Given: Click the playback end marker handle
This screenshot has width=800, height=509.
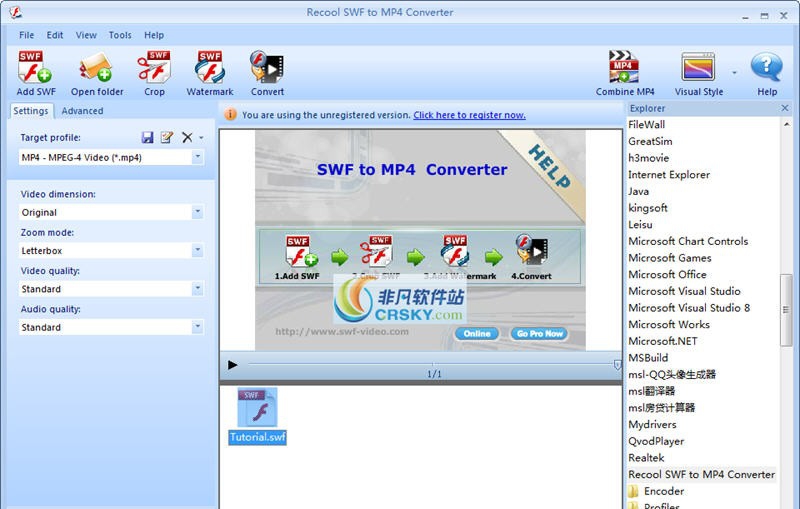Looking at the screenshot, I should (x=617, y=365).
